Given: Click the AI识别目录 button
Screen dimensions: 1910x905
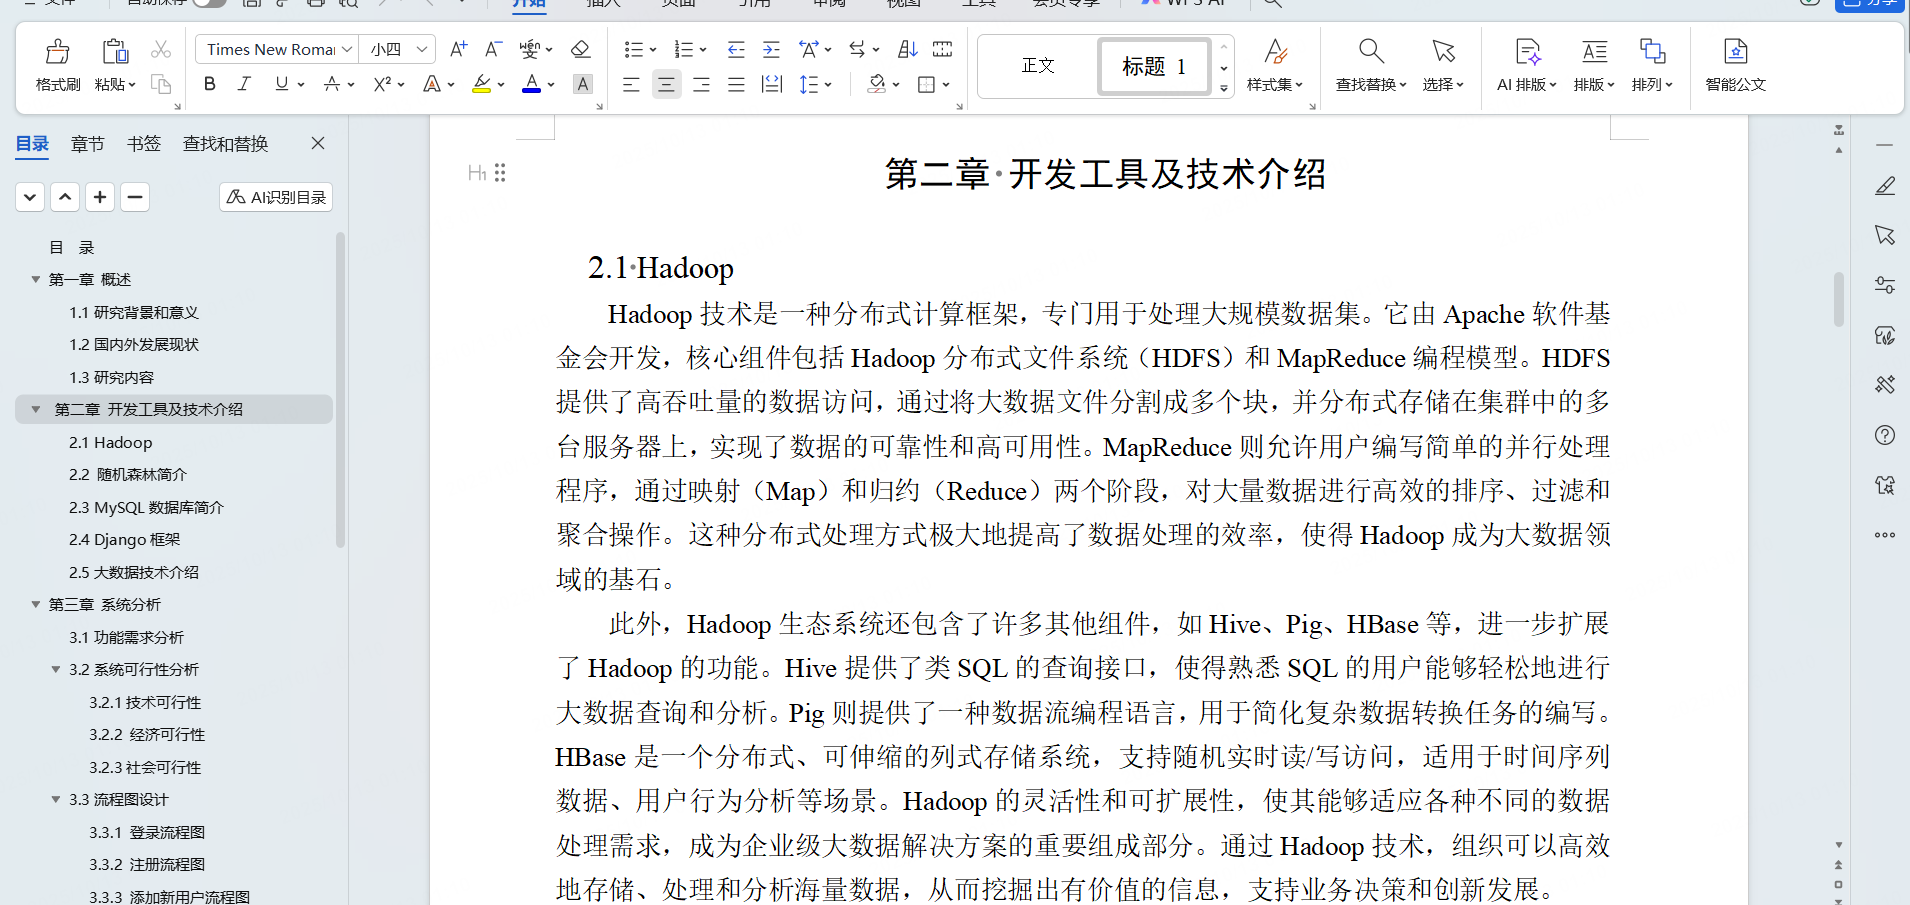Looking at the screenshot, I should [275, 196].
